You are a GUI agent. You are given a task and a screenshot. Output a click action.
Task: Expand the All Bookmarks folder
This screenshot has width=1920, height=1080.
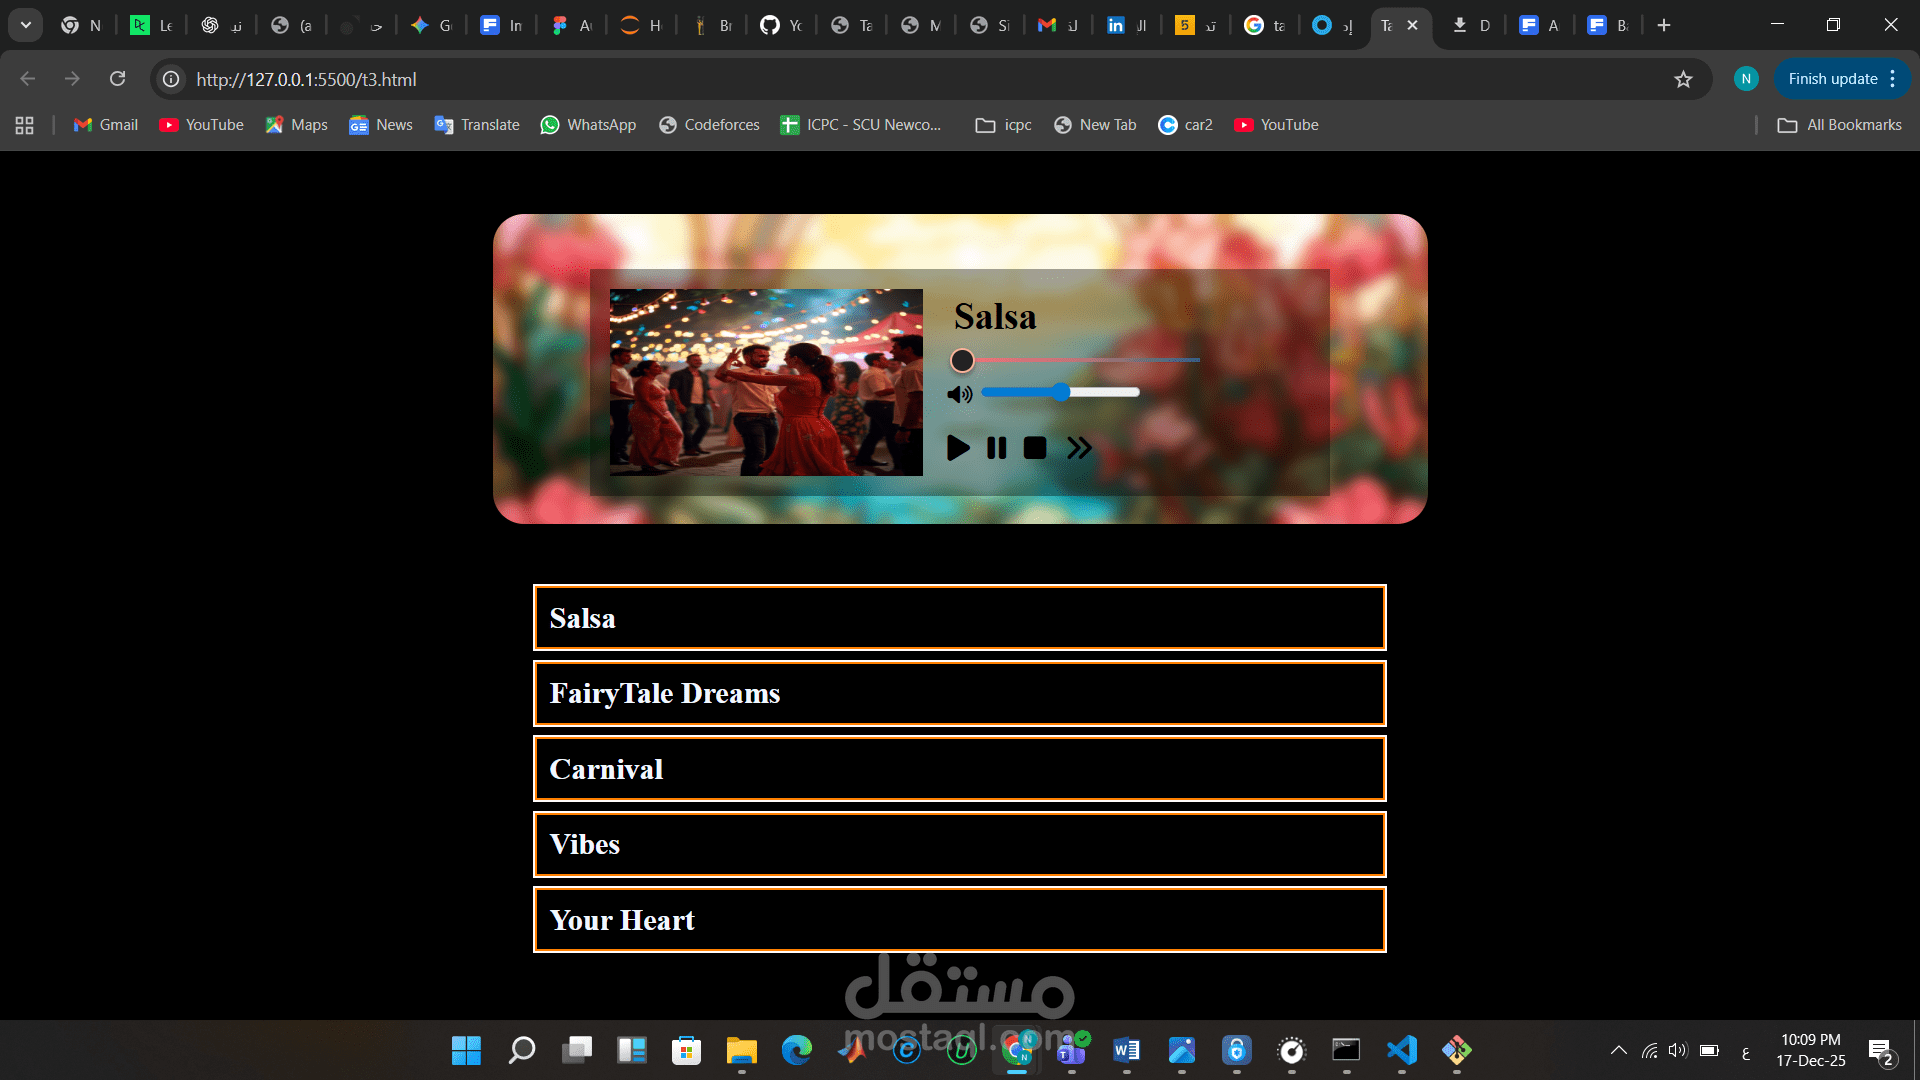pyautogui.click(x=1840, y=125)
